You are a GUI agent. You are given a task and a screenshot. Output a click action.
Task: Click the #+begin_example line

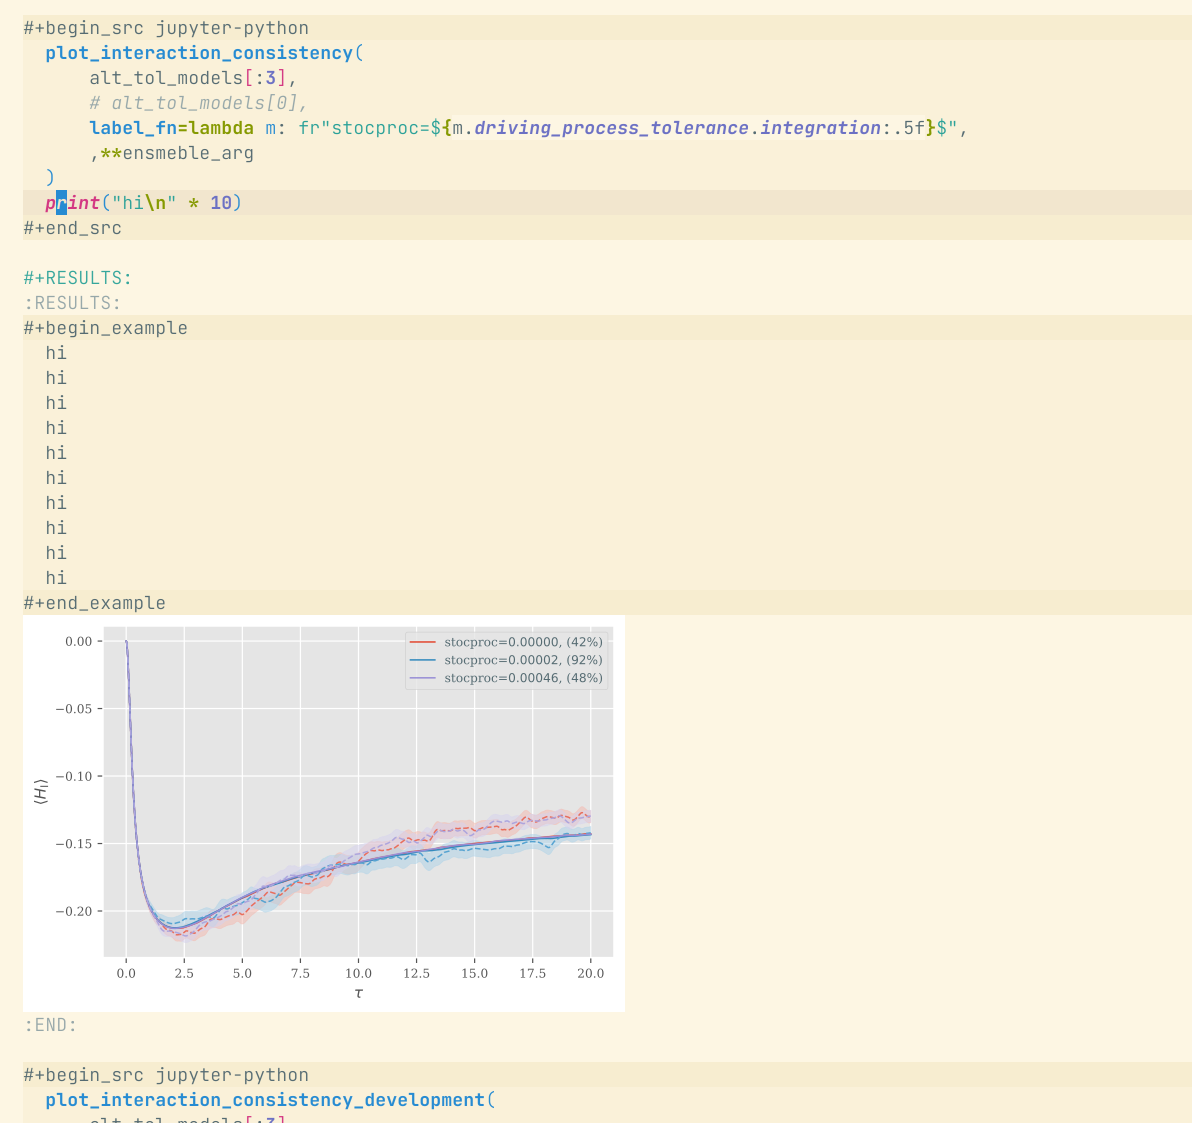coord(106,328)
